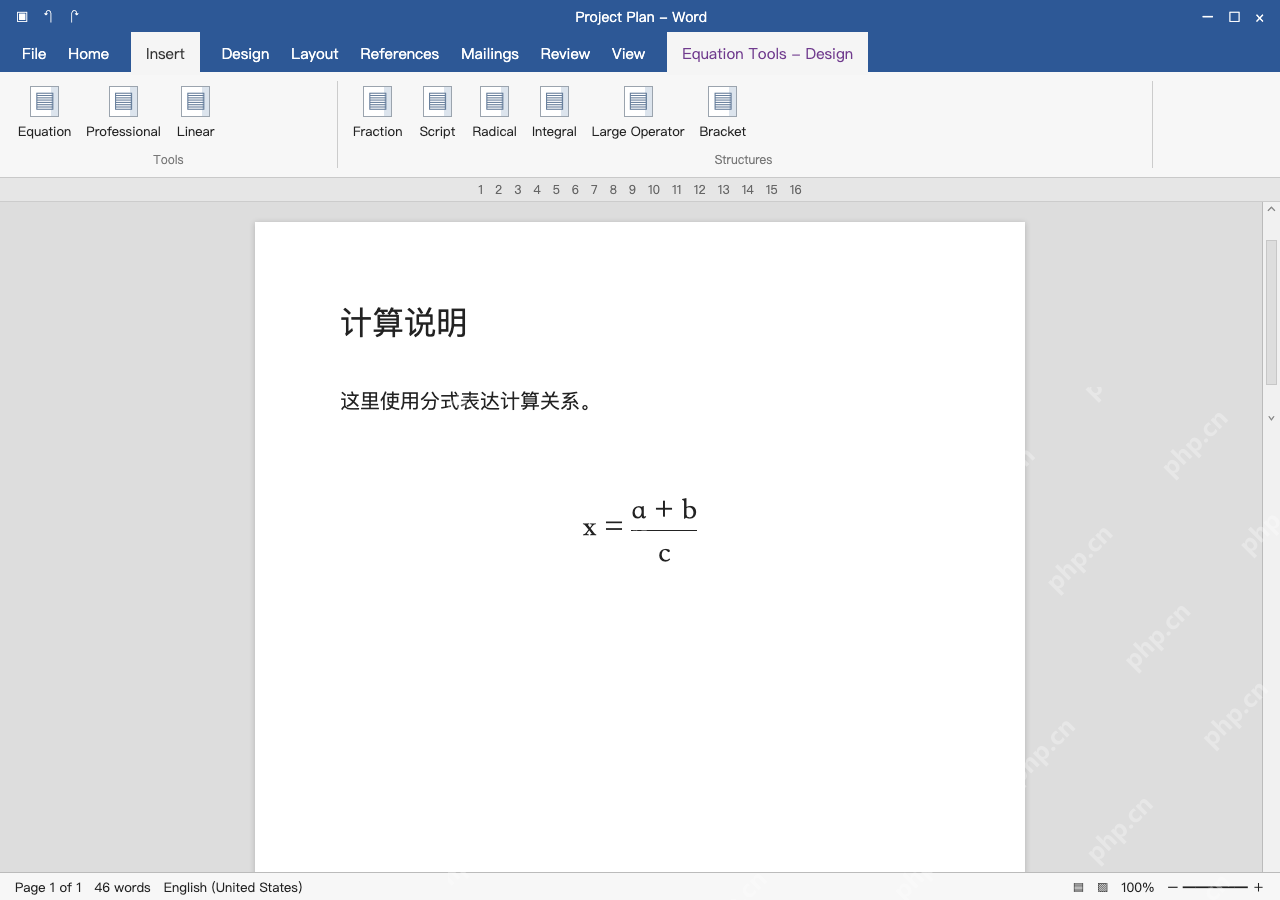Select the equation x = (a + b)/c

[x=640, y=530]
